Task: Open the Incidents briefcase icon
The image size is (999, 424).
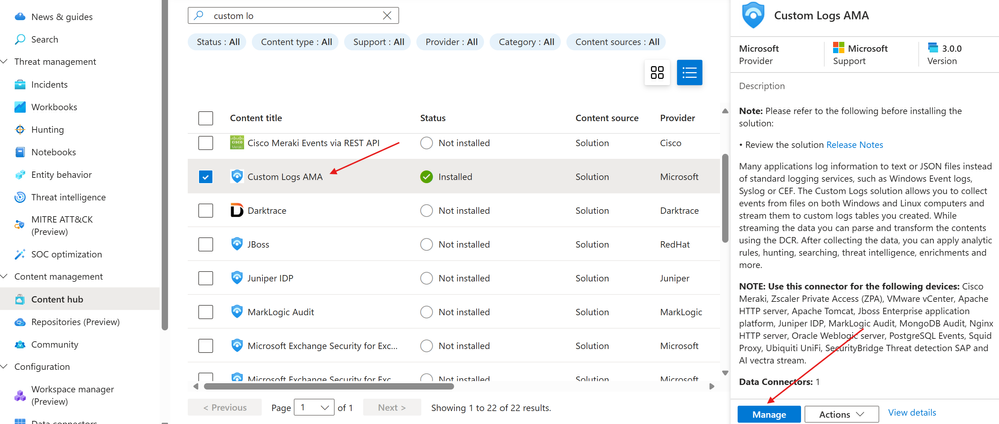Action: 20,85
